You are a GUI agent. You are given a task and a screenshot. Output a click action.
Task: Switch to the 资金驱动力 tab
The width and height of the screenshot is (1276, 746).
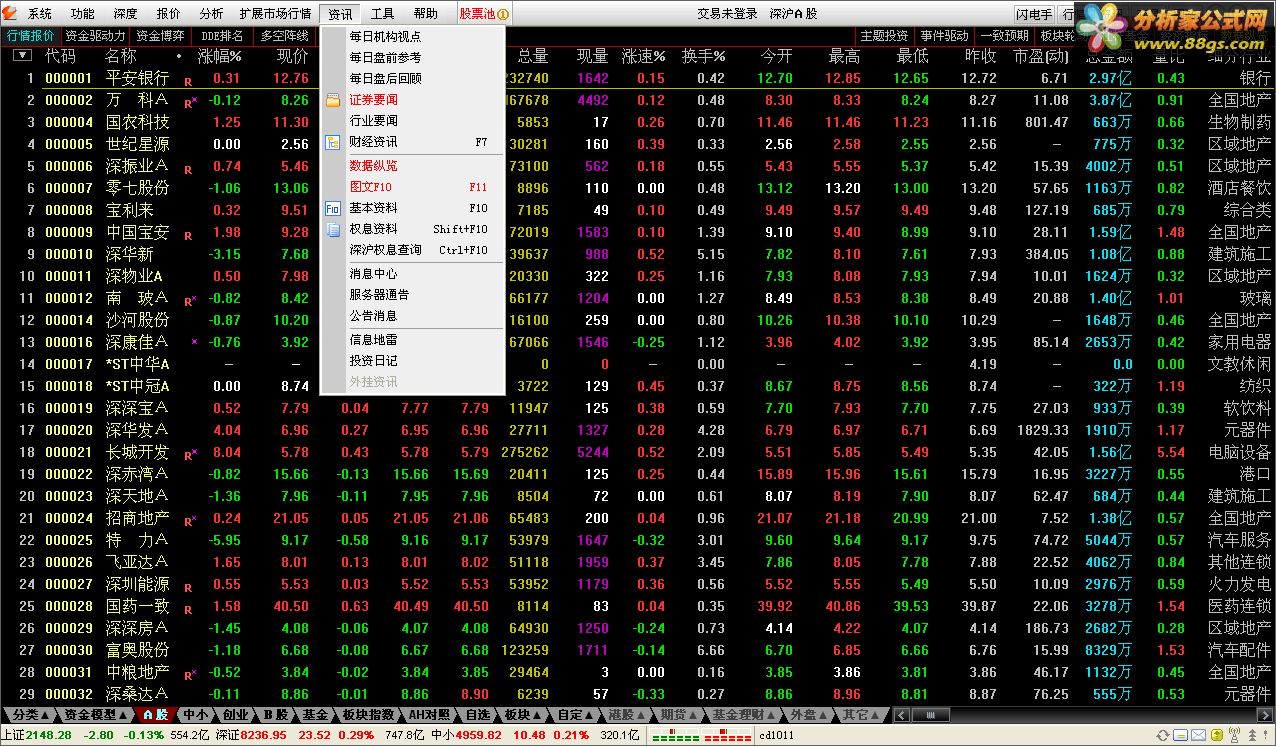tap(96, 36)
